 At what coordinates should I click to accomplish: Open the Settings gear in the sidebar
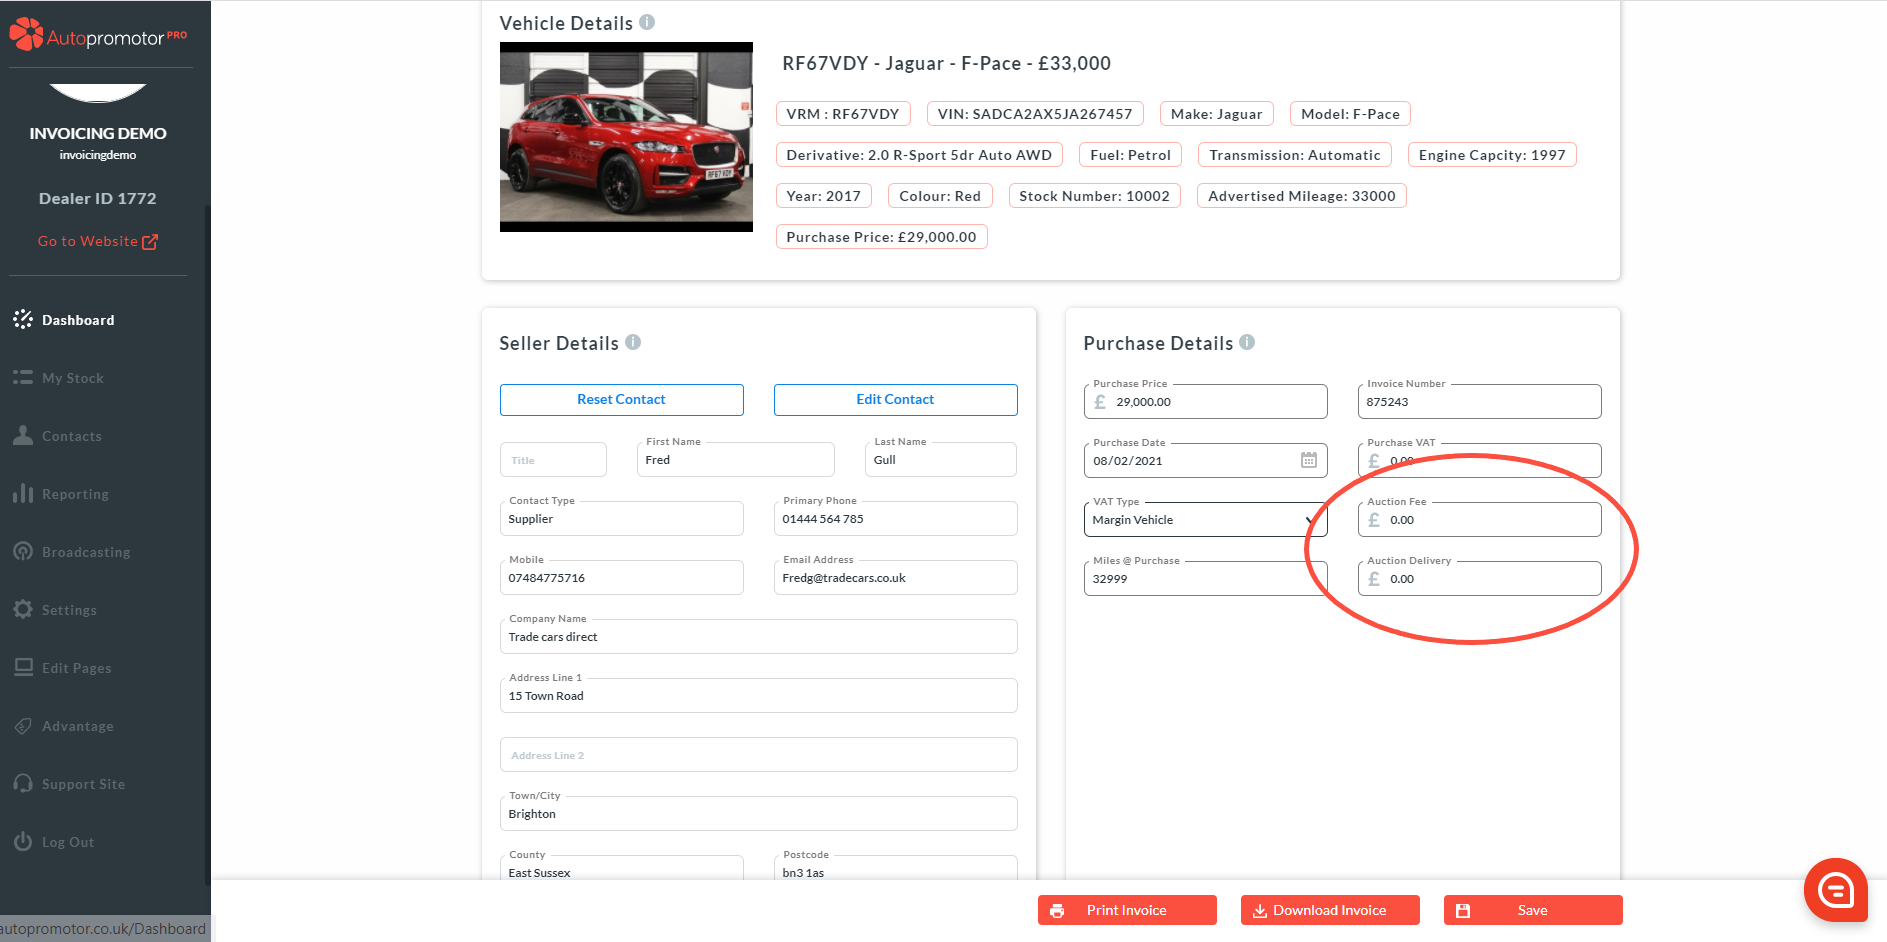tap(23, 610)
